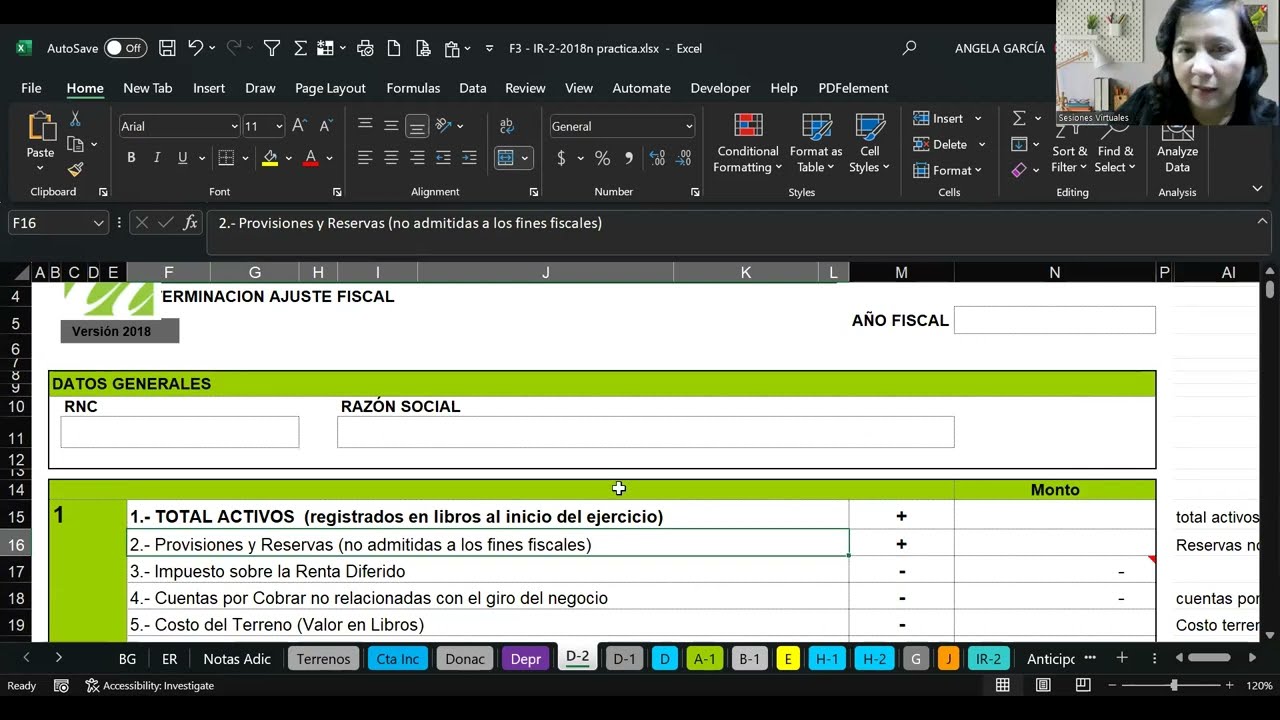Open the search magnifier in the title bar

coord(909,48)
